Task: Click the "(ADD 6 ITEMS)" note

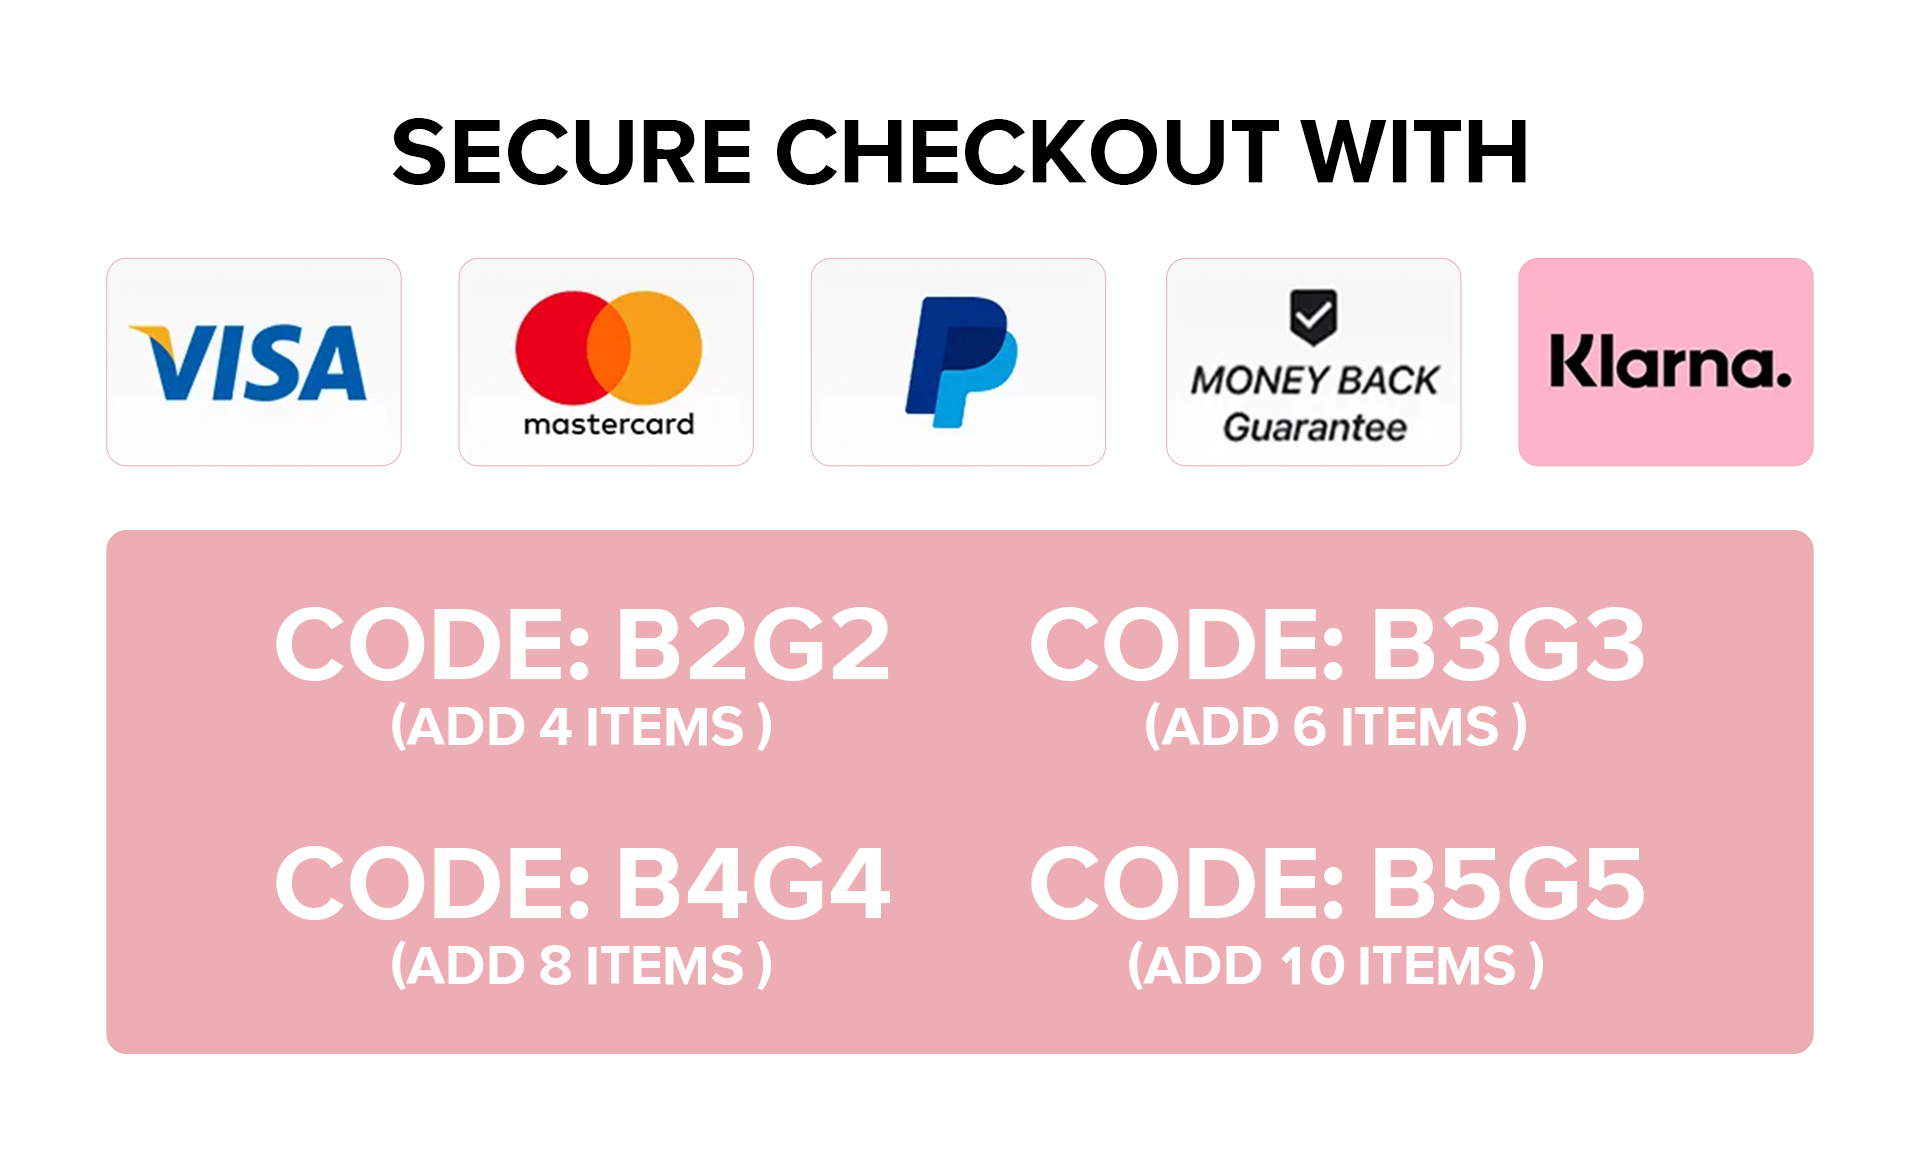Action: pyautogui.click(x=1336, y=727)
